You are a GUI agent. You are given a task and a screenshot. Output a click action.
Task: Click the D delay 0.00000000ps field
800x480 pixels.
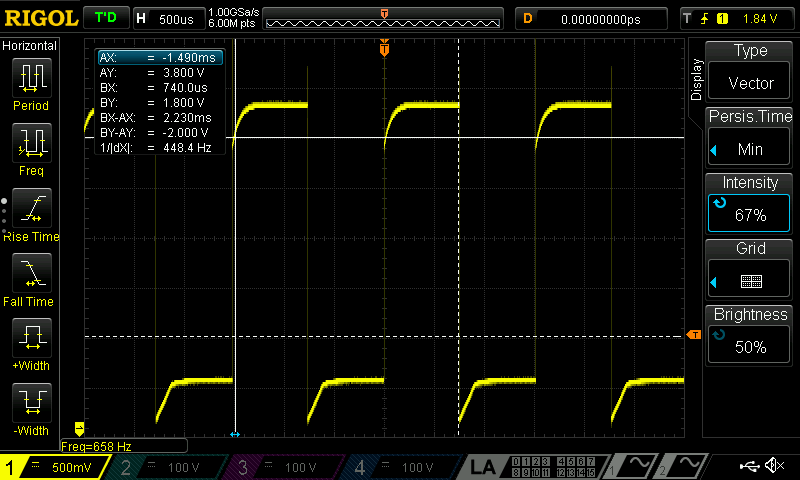click(592, 19)
